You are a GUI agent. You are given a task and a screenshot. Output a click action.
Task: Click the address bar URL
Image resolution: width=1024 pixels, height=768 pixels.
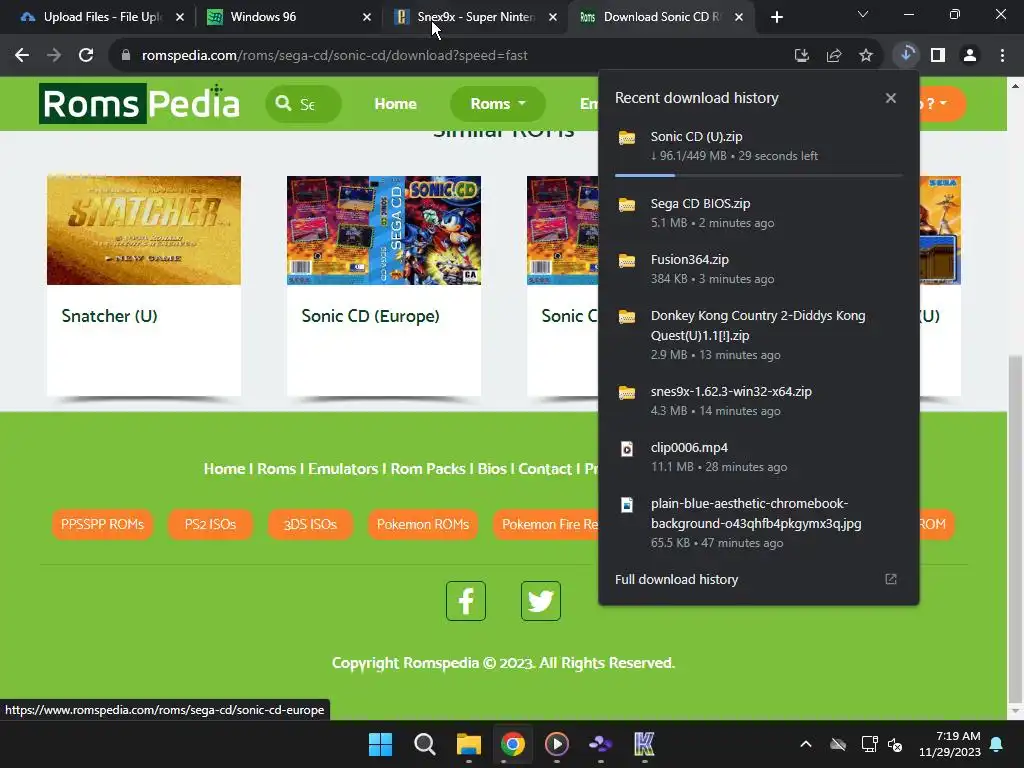point(334,56)
